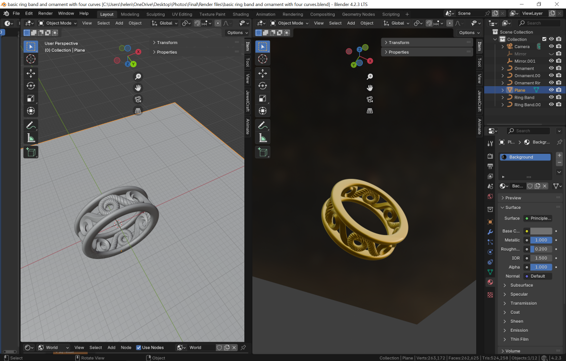Adjust the Metallic value slider
This screenshot has width=566, height=361.
pyautogui.click(x=541, y=240)
